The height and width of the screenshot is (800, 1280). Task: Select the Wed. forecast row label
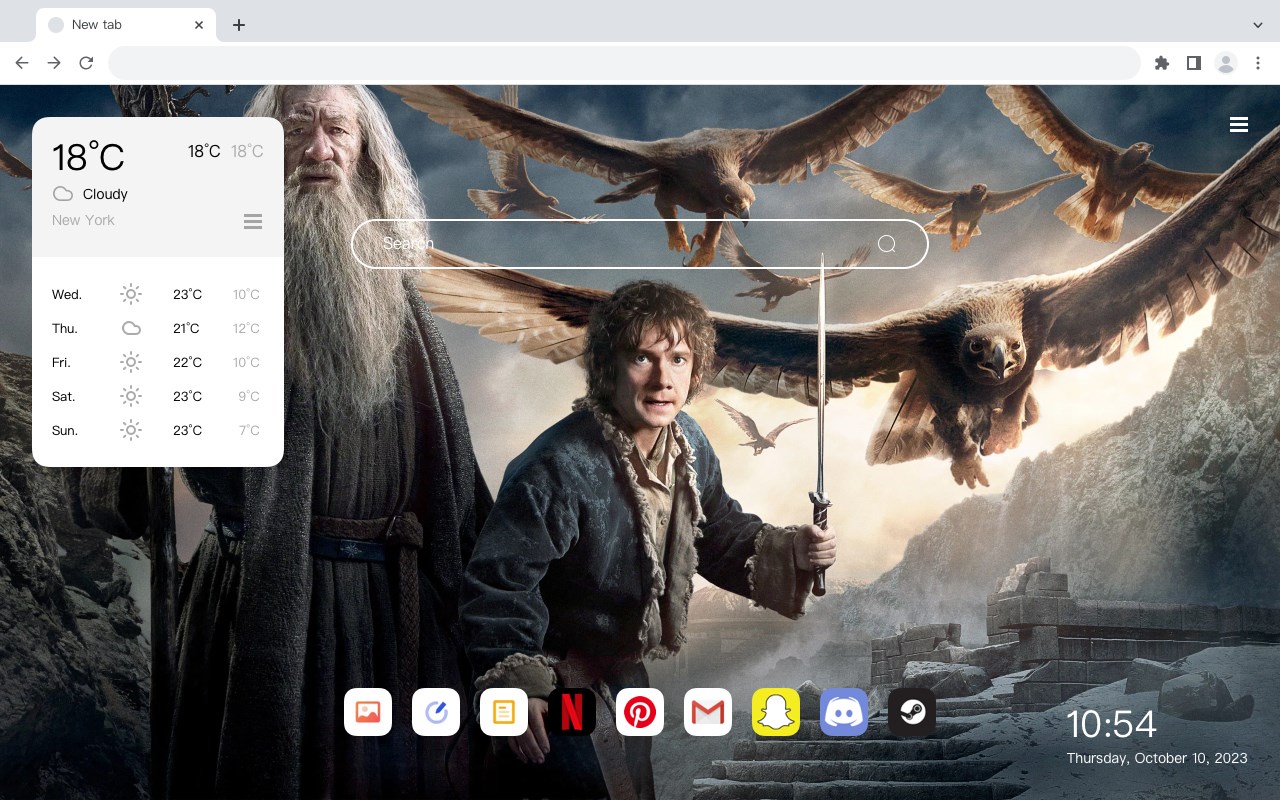67,295
